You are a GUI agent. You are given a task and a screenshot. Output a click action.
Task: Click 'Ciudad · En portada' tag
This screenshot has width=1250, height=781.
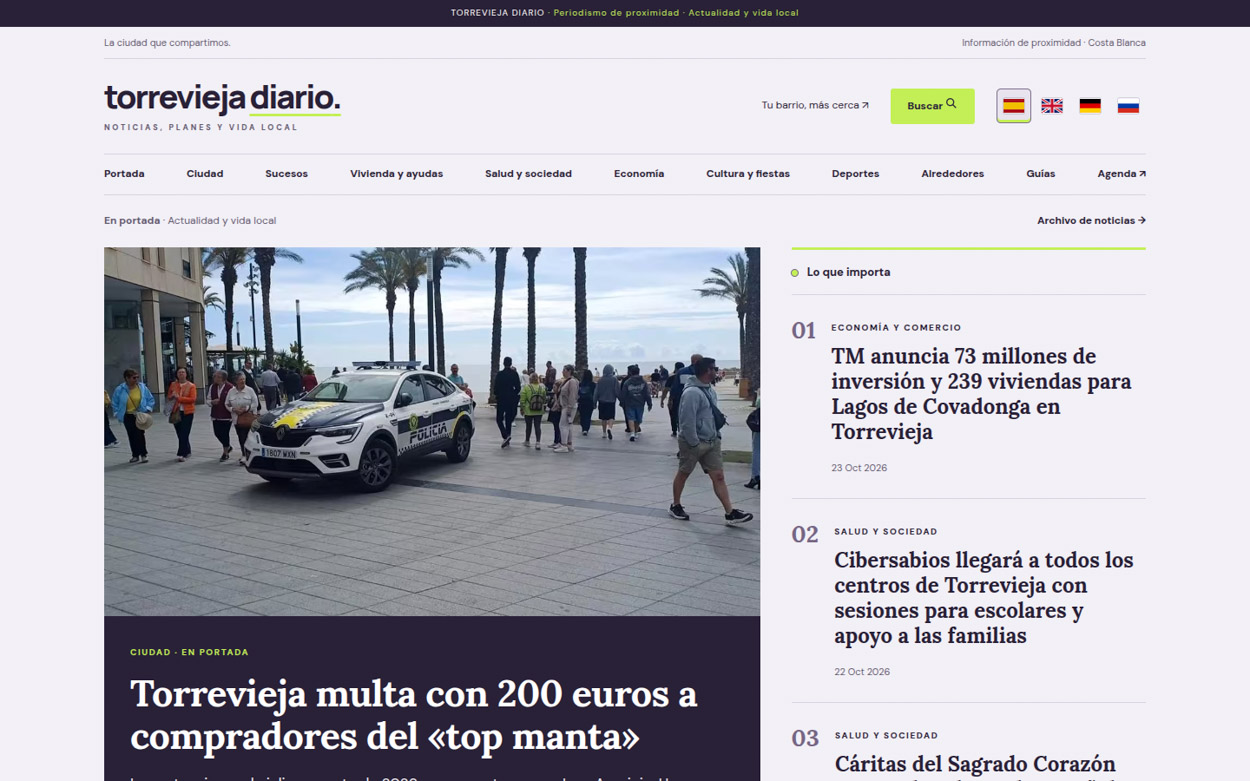coord(189,652)
